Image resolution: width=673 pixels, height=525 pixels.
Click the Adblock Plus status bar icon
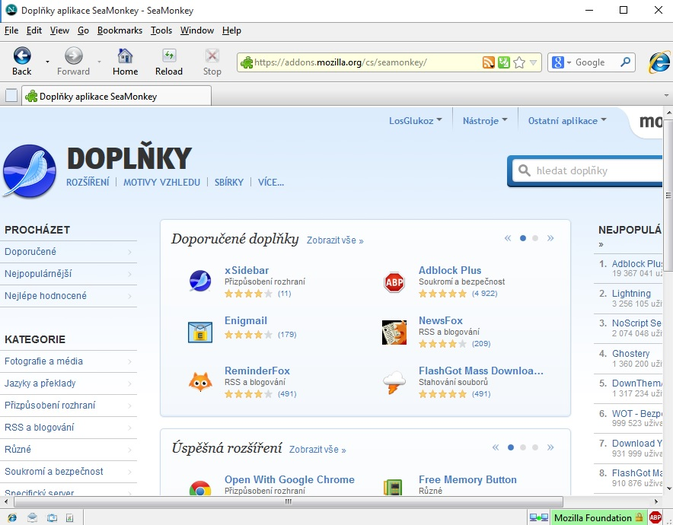[x=655, y=518]
